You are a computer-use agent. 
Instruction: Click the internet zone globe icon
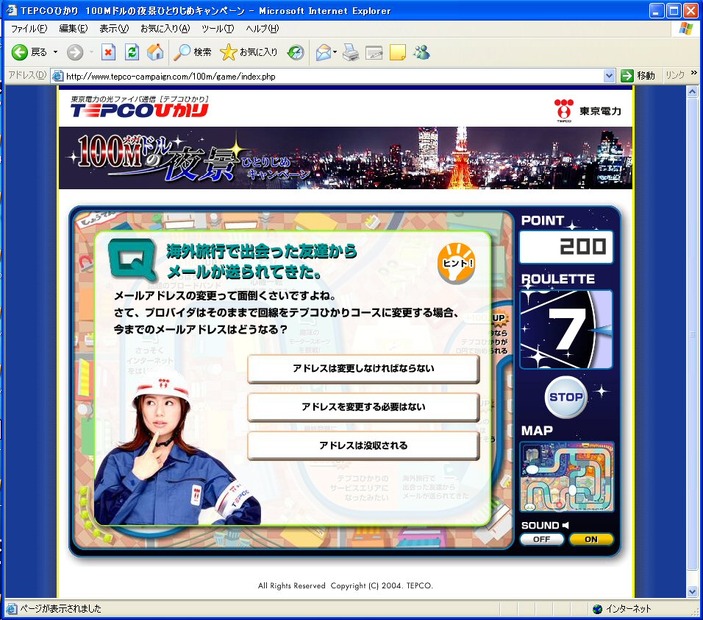(x=597, y=609)
